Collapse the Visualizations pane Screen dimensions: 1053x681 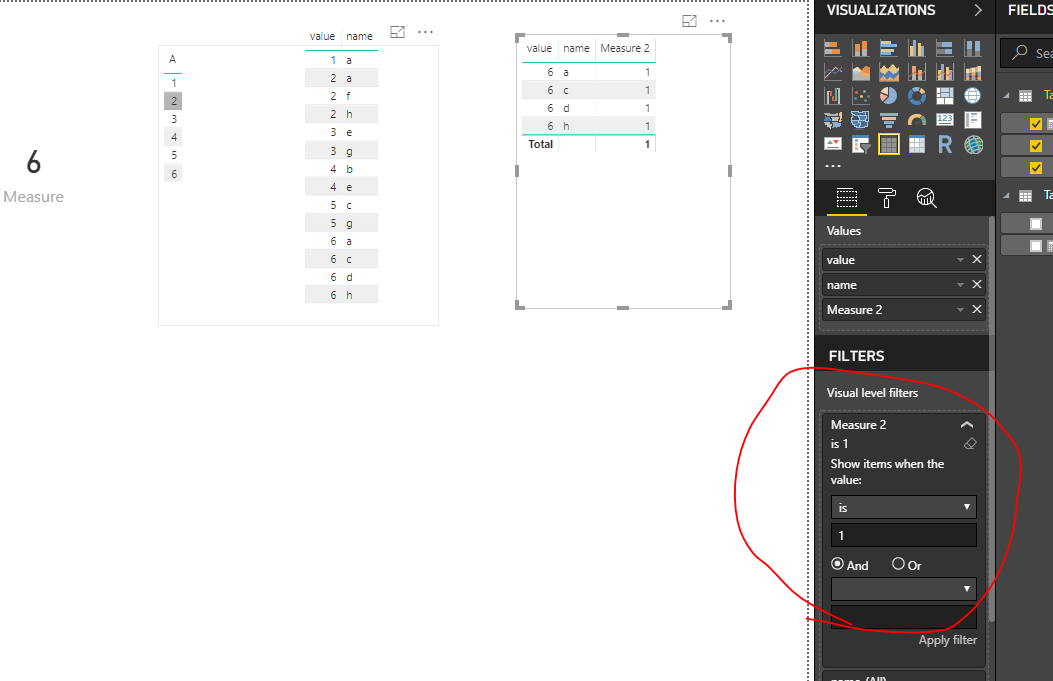coord(978,10)
